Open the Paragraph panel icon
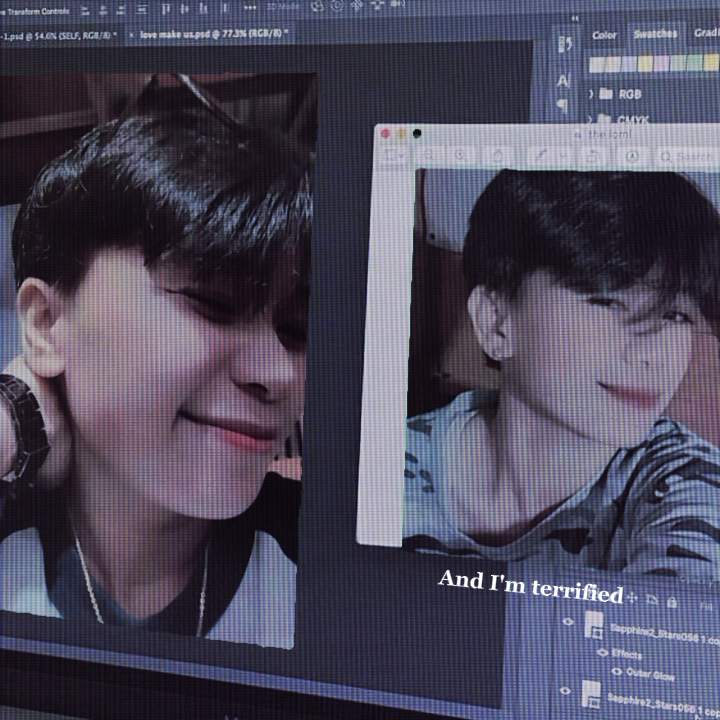Screen dimensions: 720x720 (564, 105)
